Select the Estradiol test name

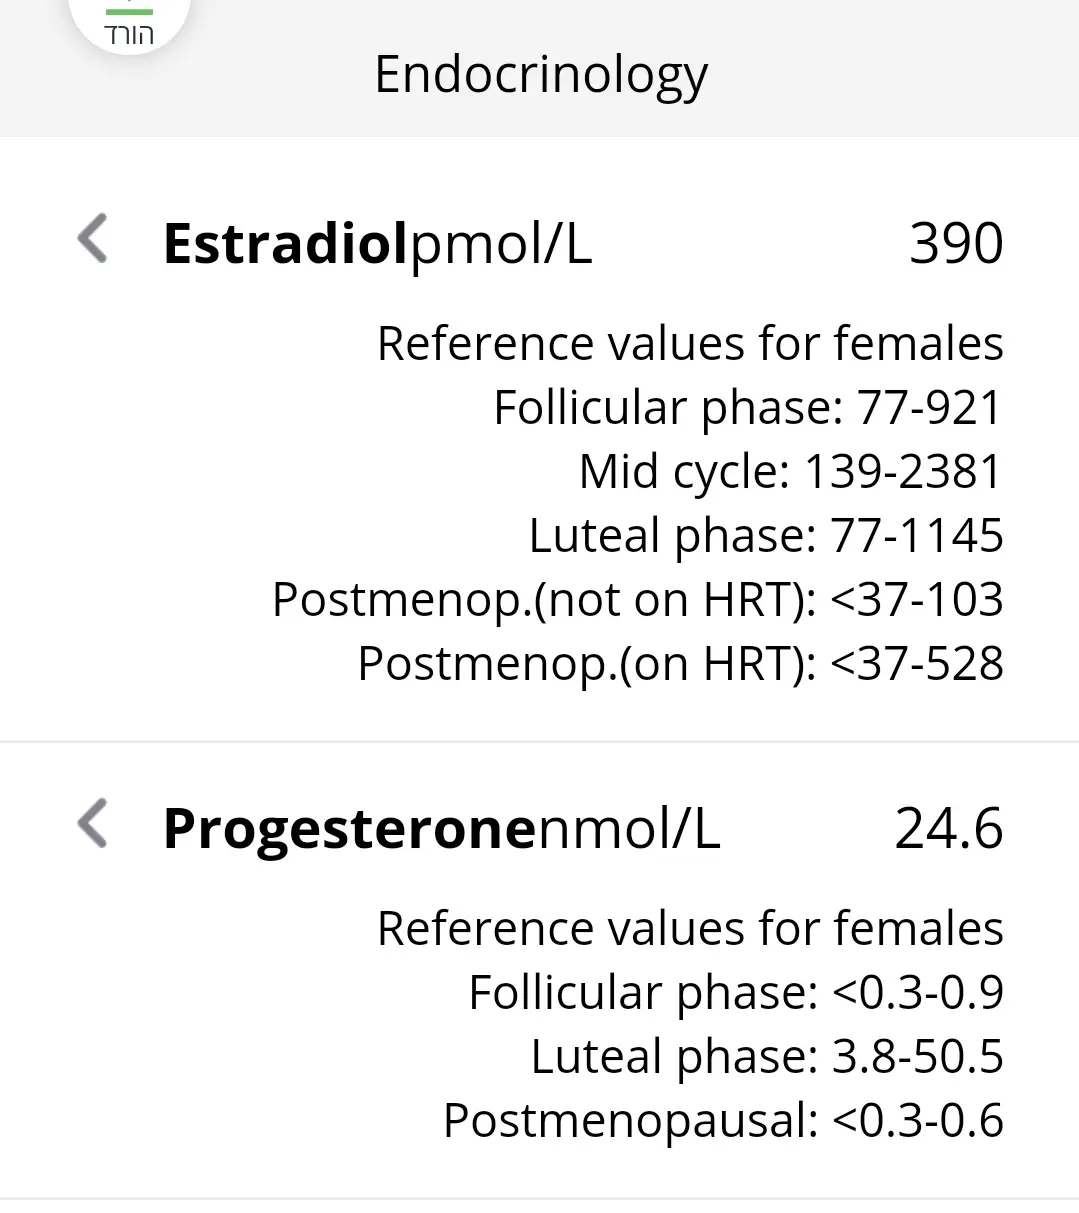pos(286,243)
